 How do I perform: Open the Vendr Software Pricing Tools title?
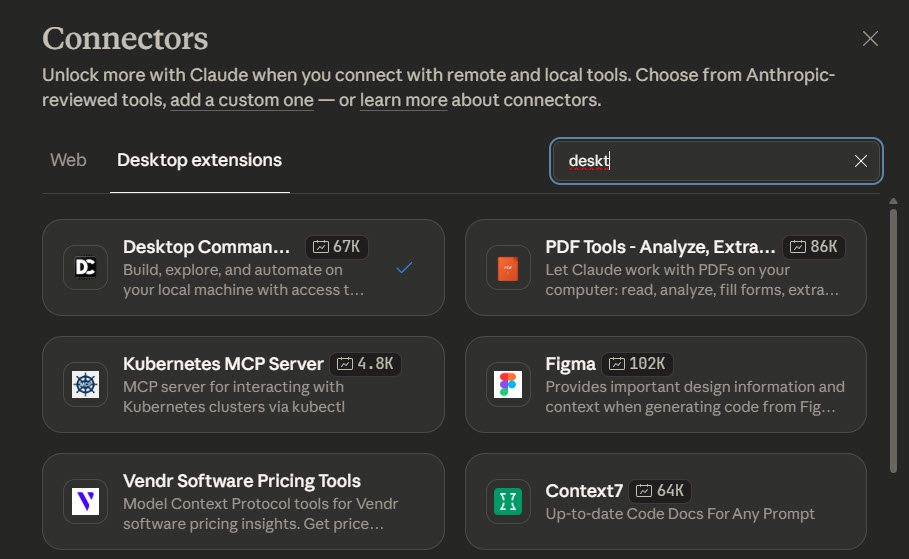241,481
